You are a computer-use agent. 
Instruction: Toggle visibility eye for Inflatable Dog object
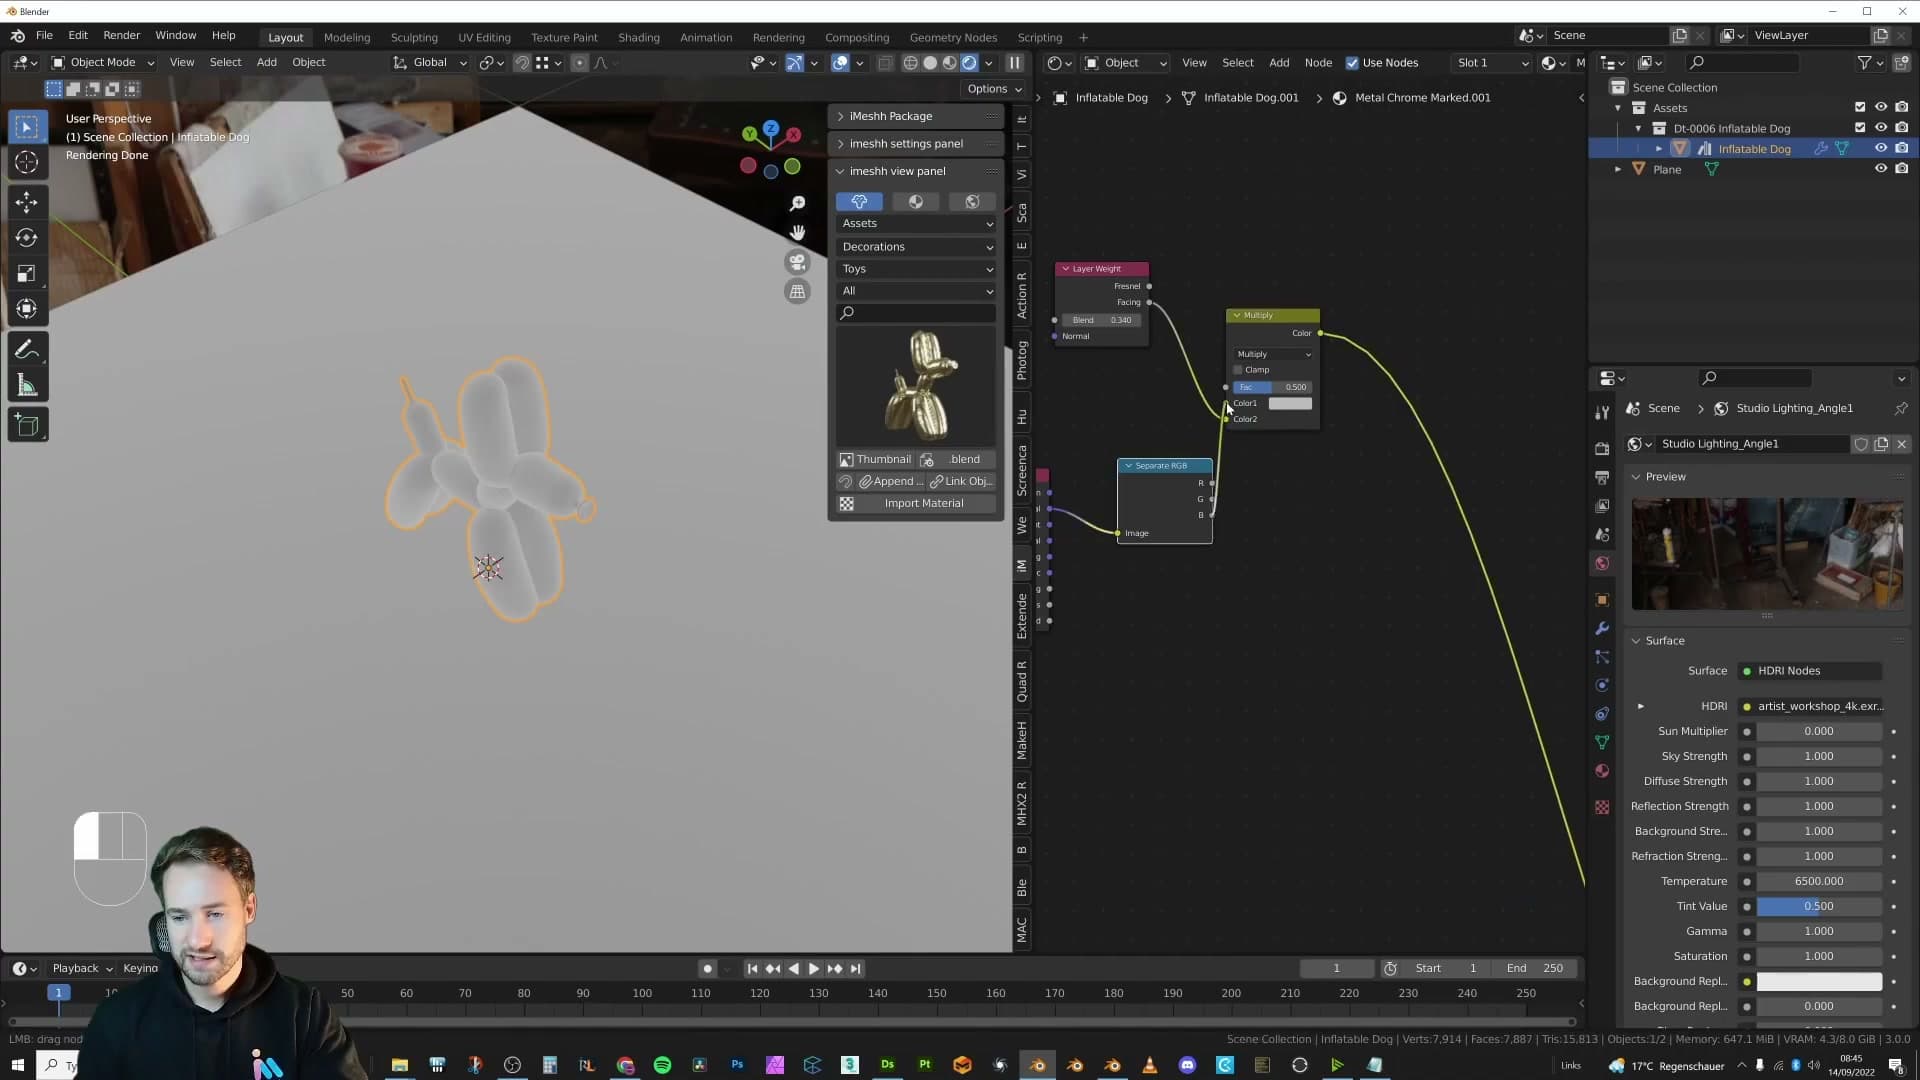pos(1880,149)
